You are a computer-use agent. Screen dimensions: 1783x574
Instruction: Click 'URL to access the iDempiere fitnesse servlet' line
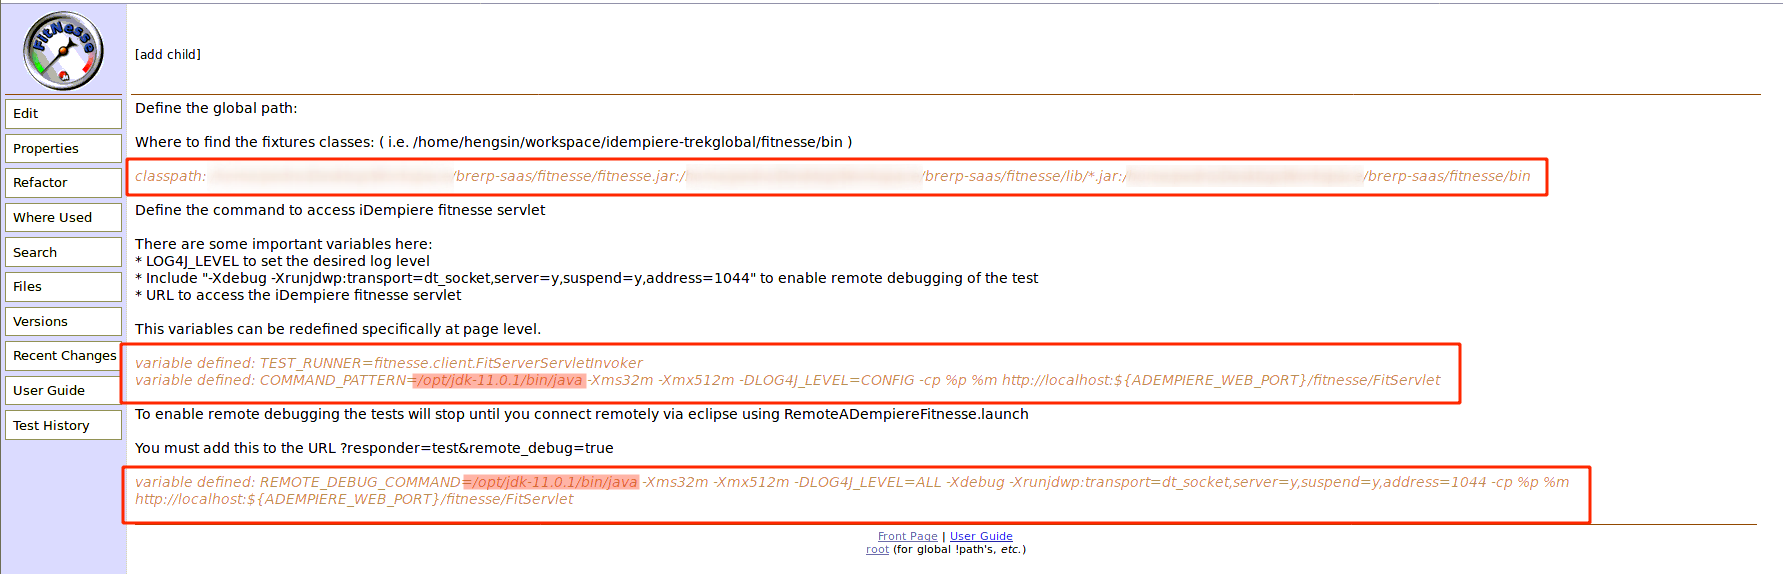tap(298, 295)
